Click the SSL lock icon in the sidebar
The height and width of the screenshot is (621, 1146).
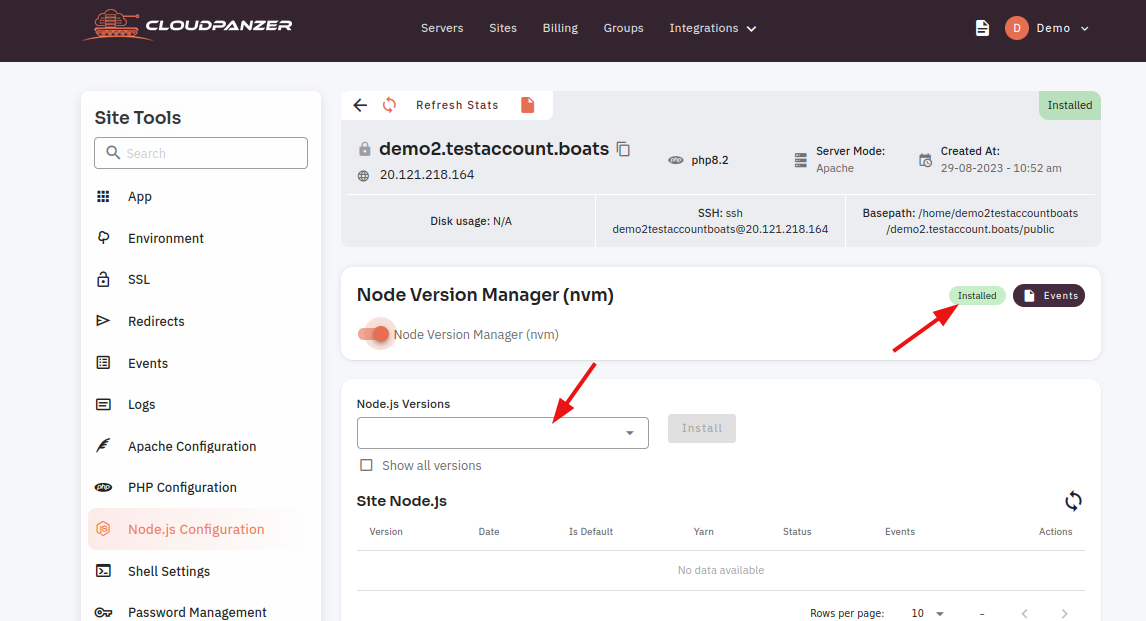pyautogui.click(x=103, y=279)
